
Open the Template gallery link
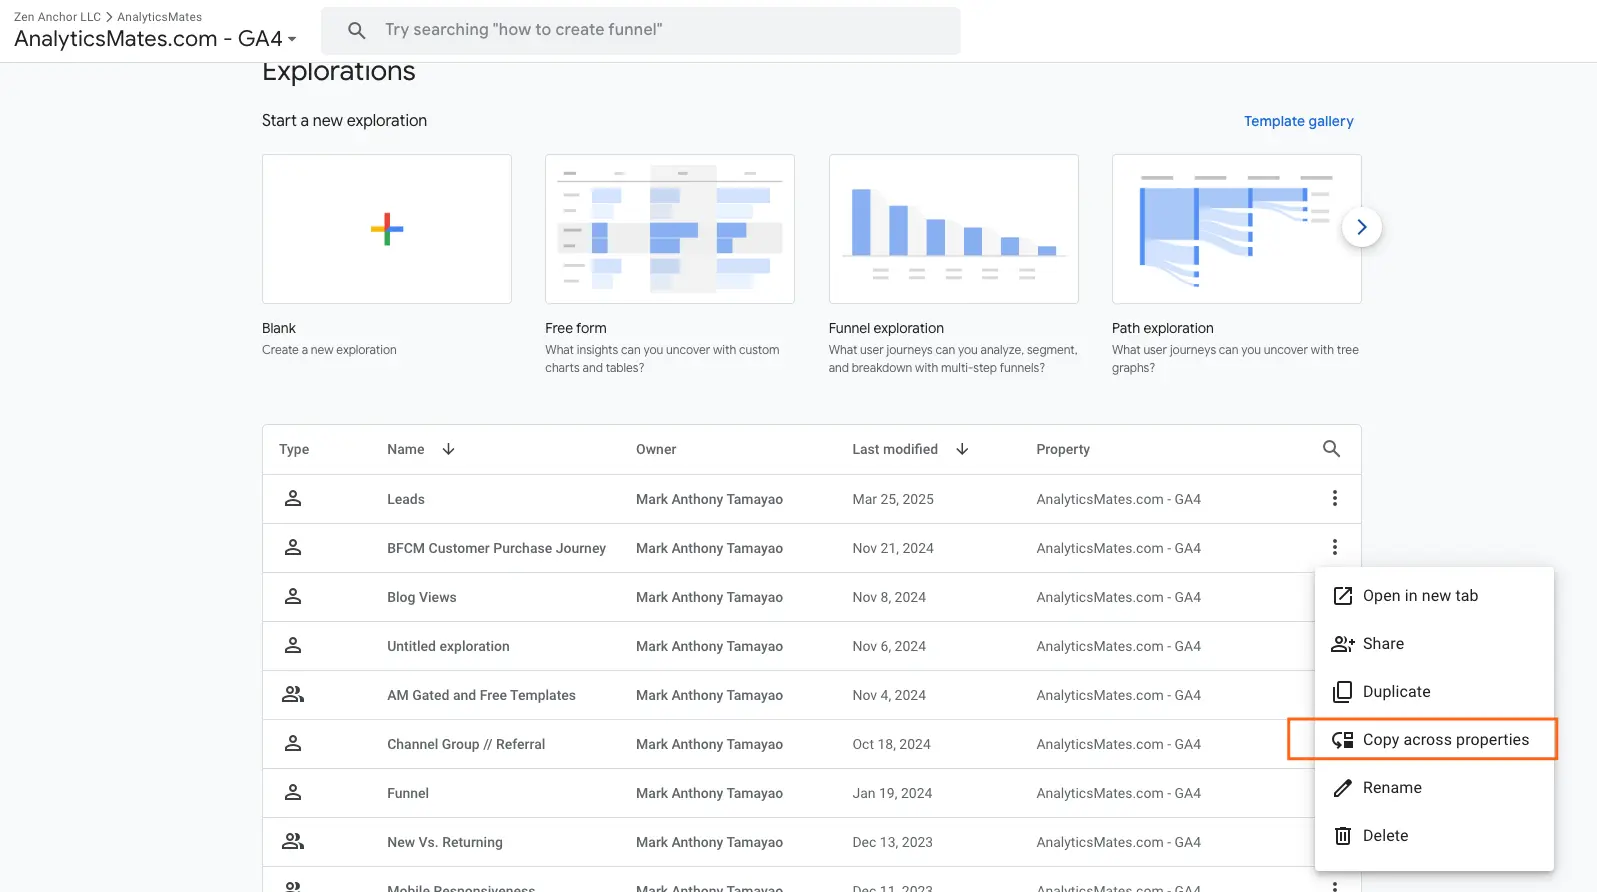pos(1298,121)
